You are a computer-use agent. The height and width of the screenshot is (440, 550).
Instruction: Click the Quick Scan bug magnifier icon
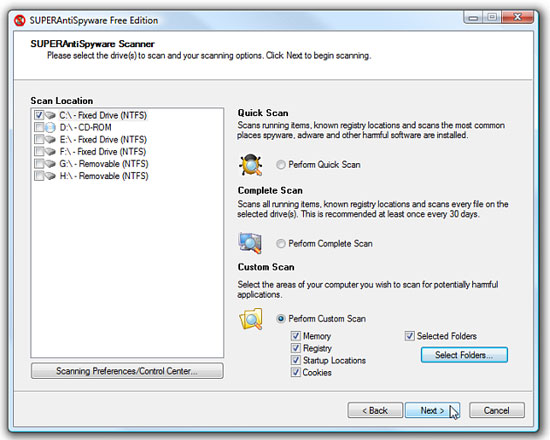[250, 165]
